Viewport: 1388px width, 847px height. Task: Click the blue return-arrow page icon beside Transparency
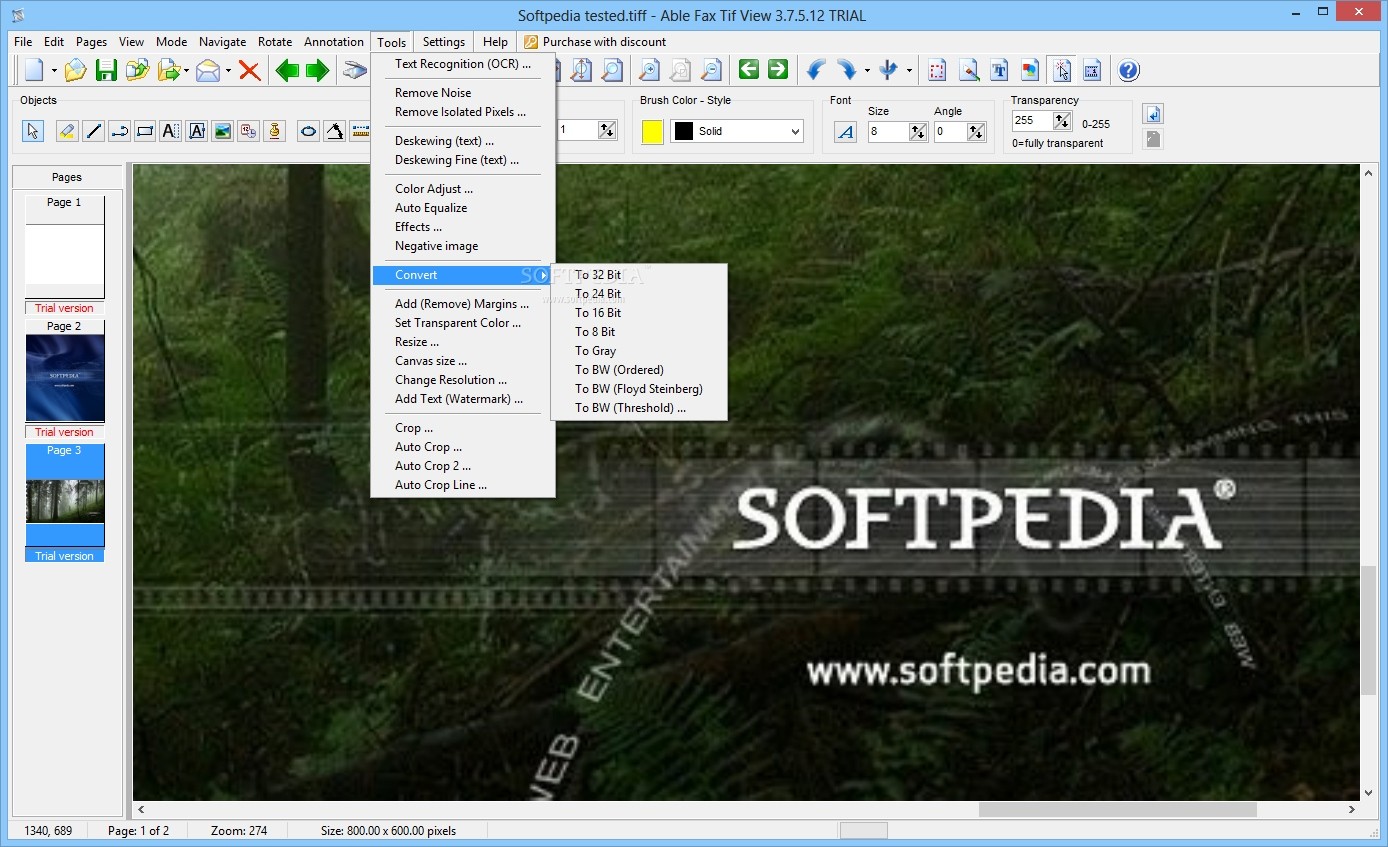click(x=1153, y=114)
